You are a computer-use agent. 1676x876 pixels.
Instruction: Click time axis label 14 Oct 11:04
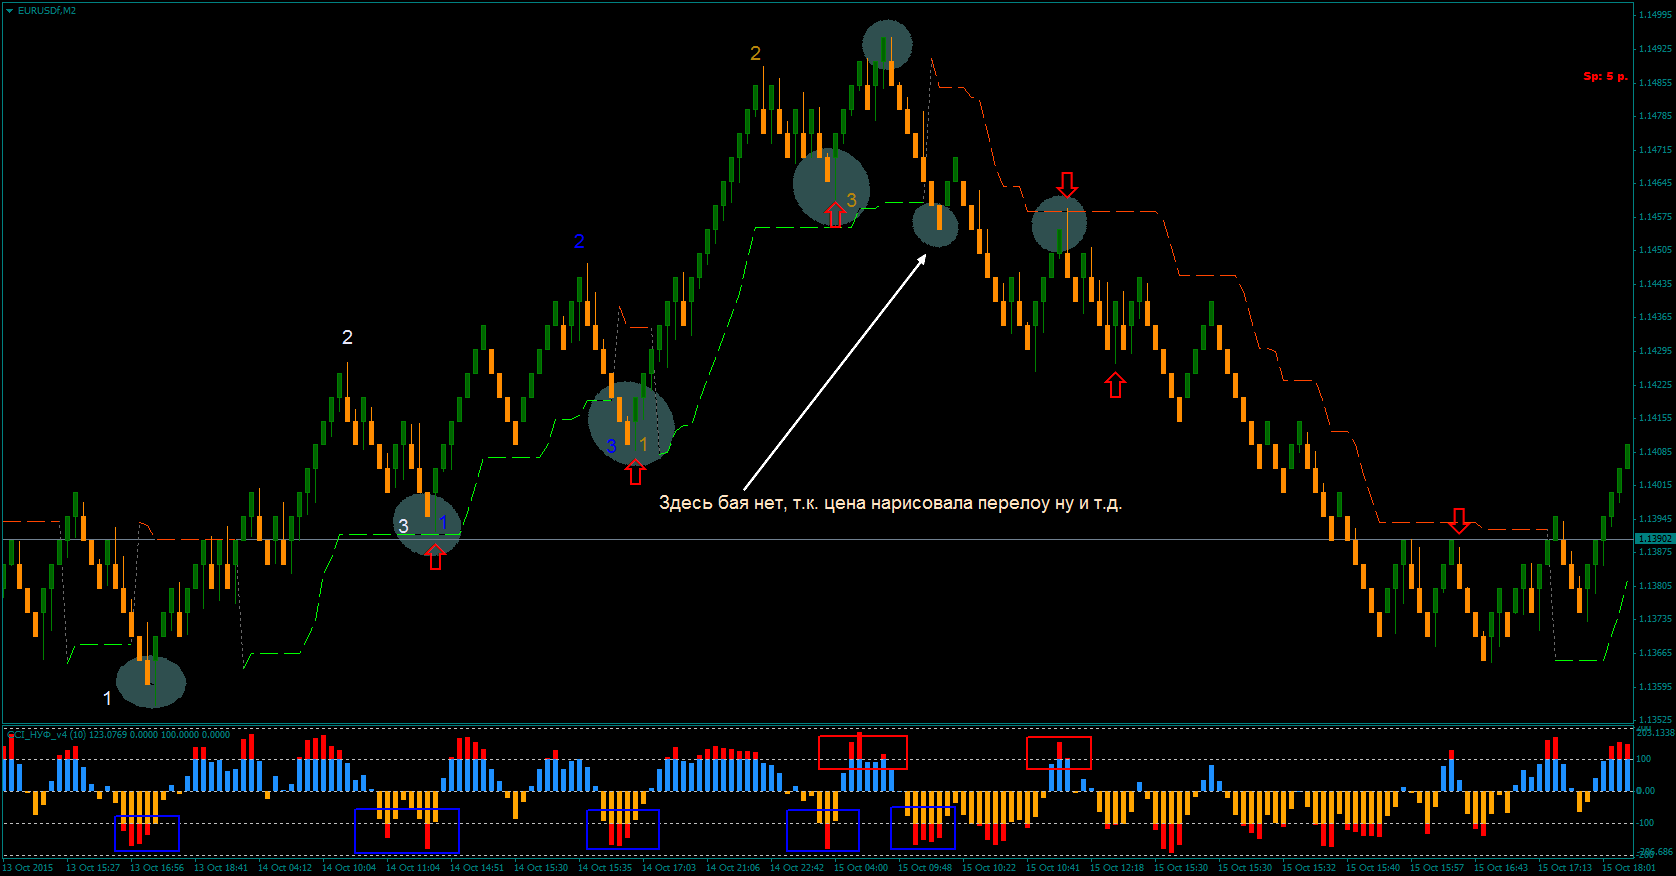coord(413,868)
